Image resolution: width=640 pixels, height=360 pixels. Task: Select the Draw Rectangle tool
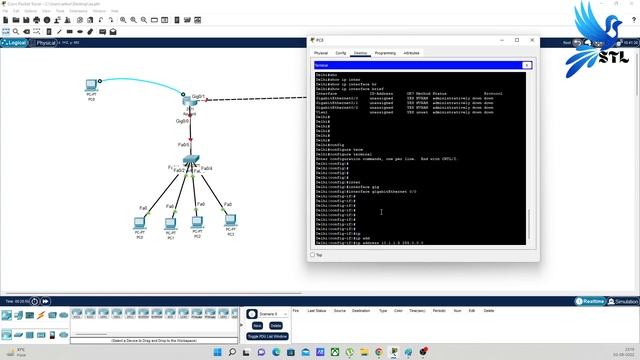click(70, 31)
